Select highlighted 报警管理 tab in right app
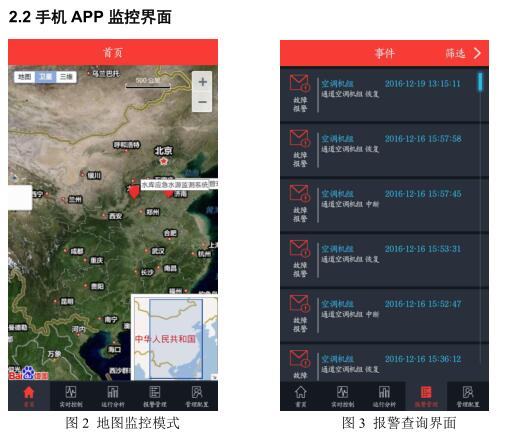 [426, 396]
